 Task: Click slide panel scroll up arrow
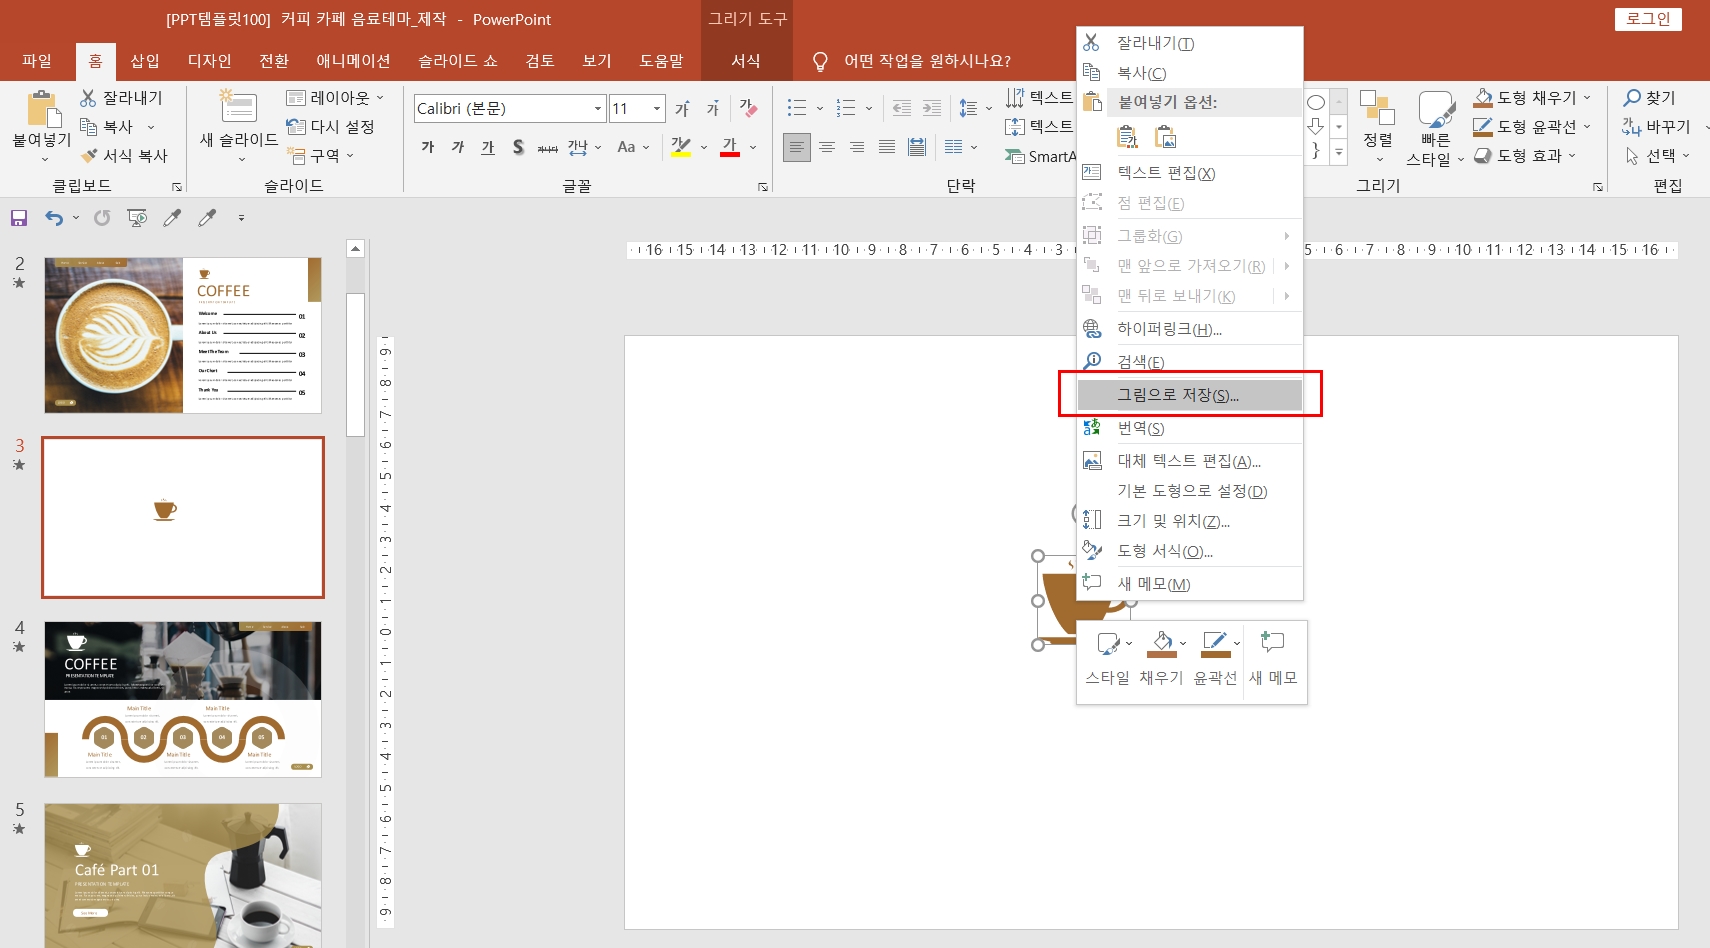[355, 249]
